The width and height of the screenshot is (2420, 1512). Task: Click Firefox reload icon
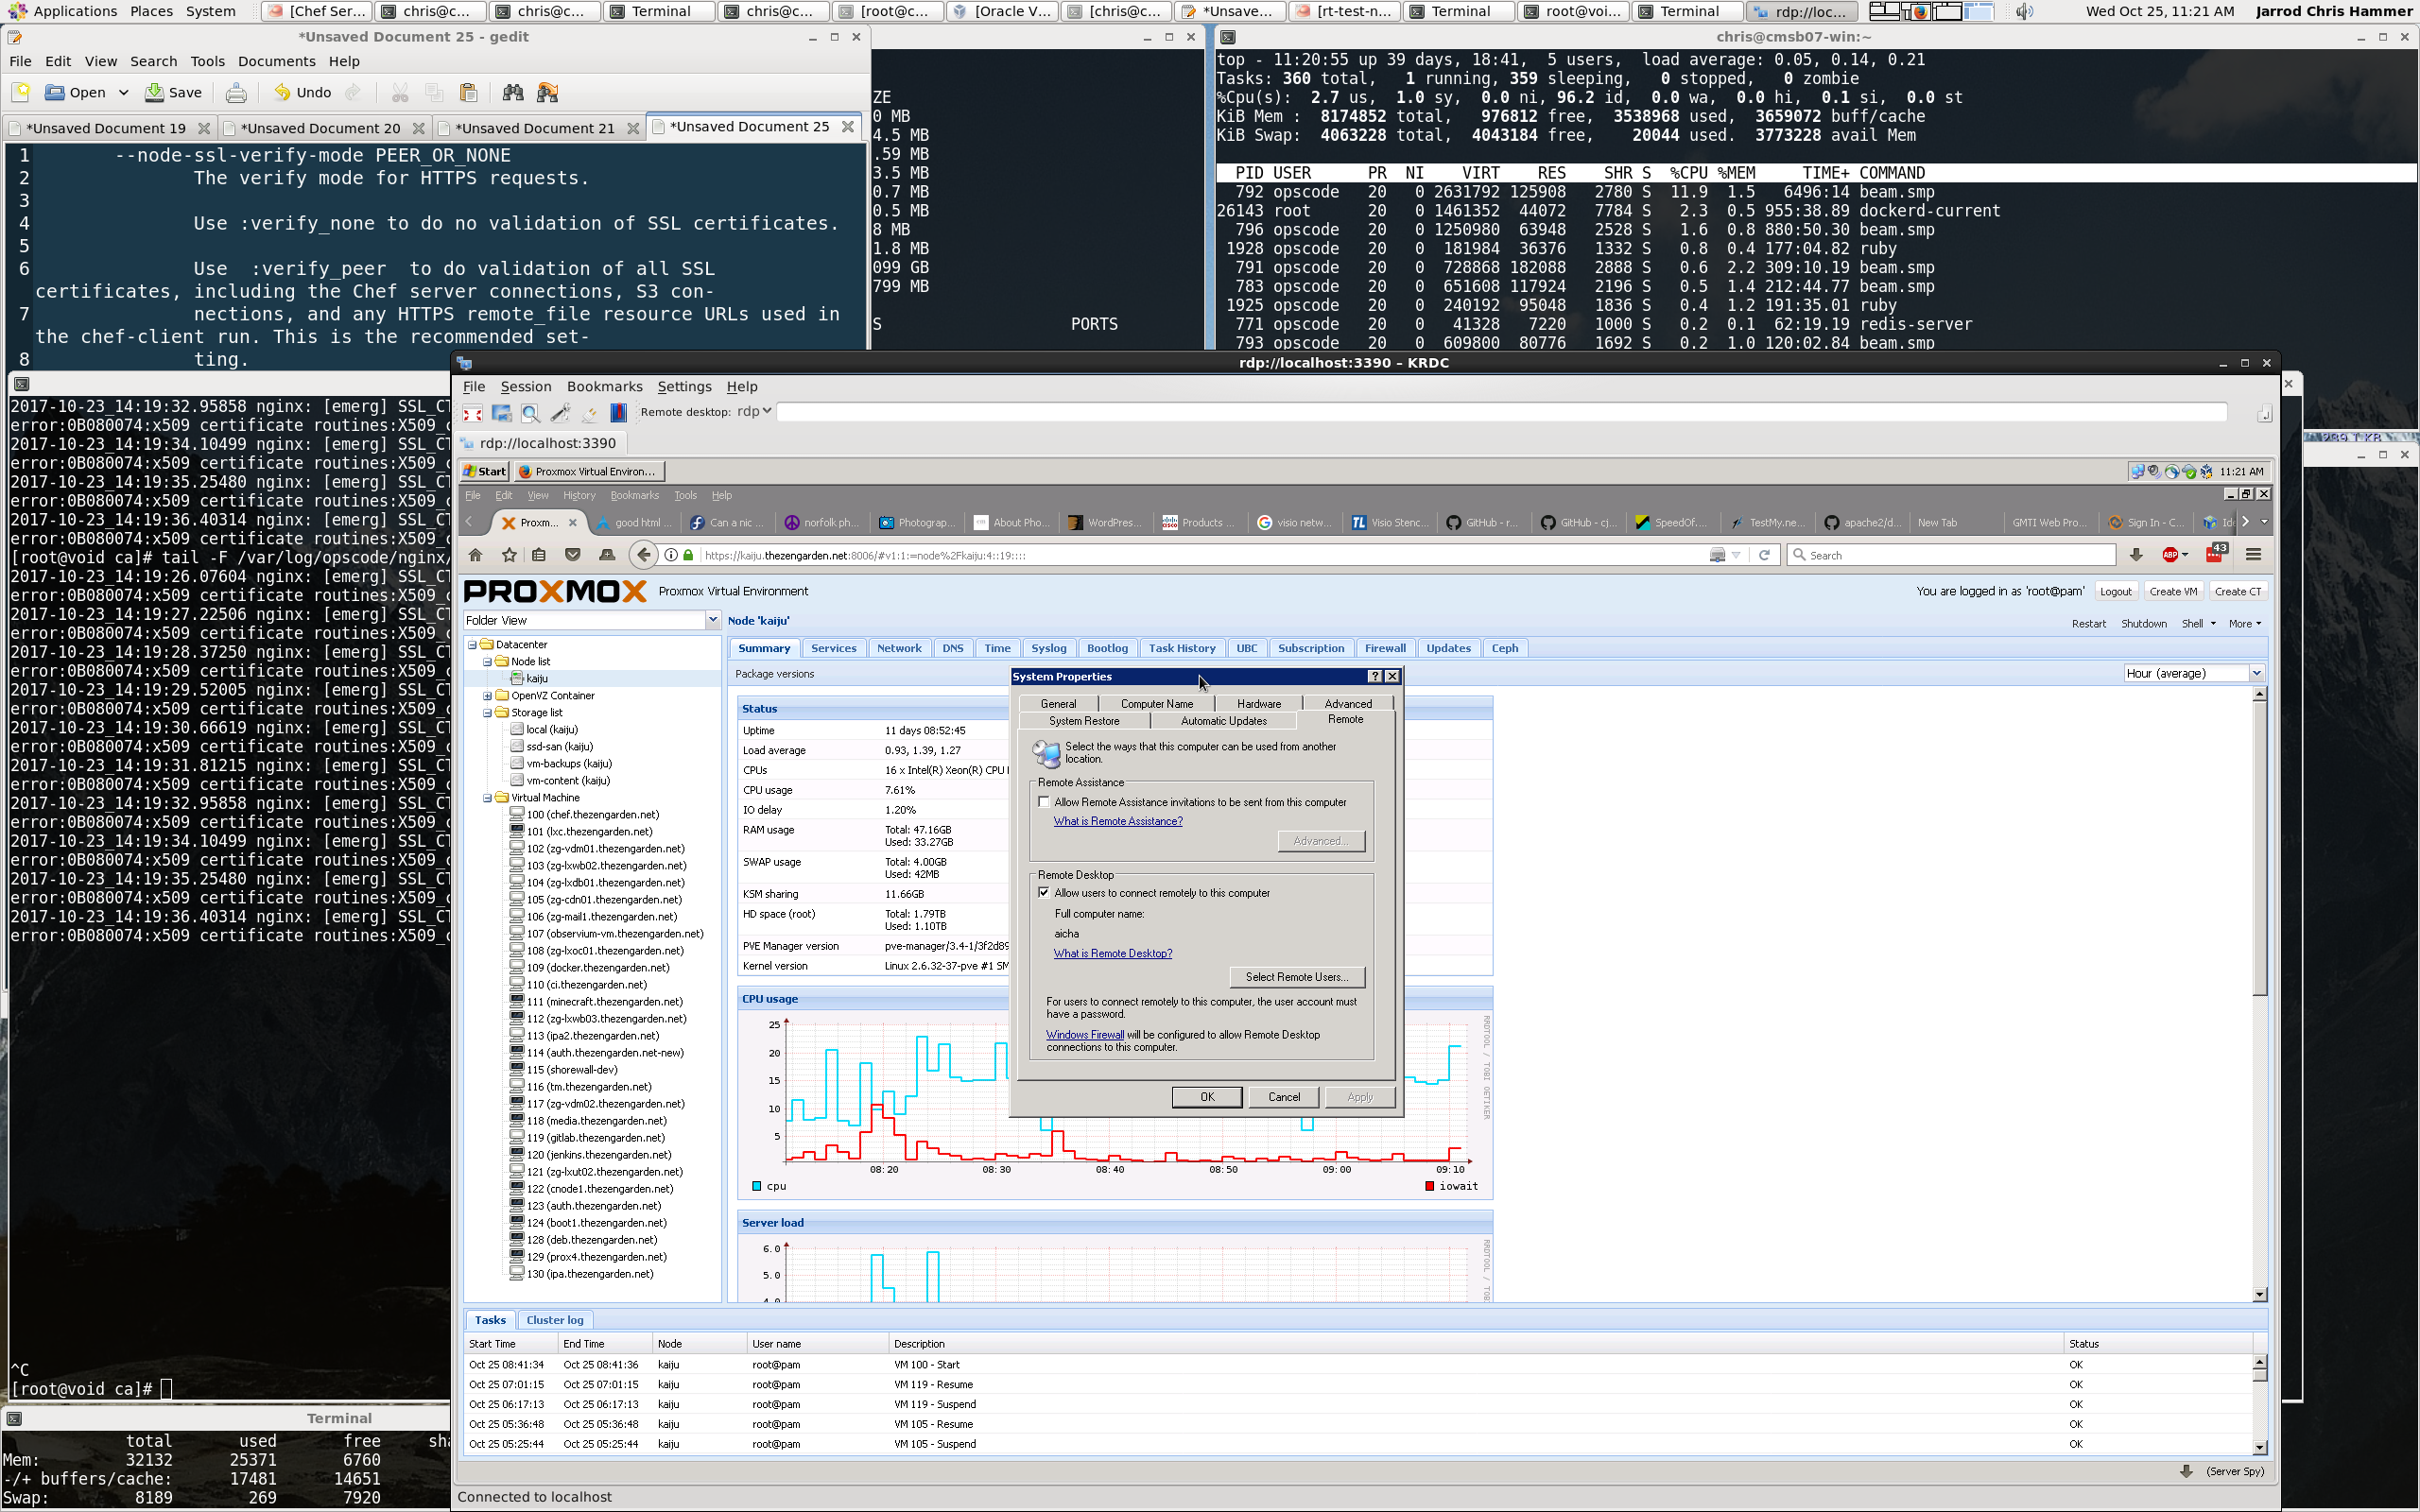[x=1764, y=555]
